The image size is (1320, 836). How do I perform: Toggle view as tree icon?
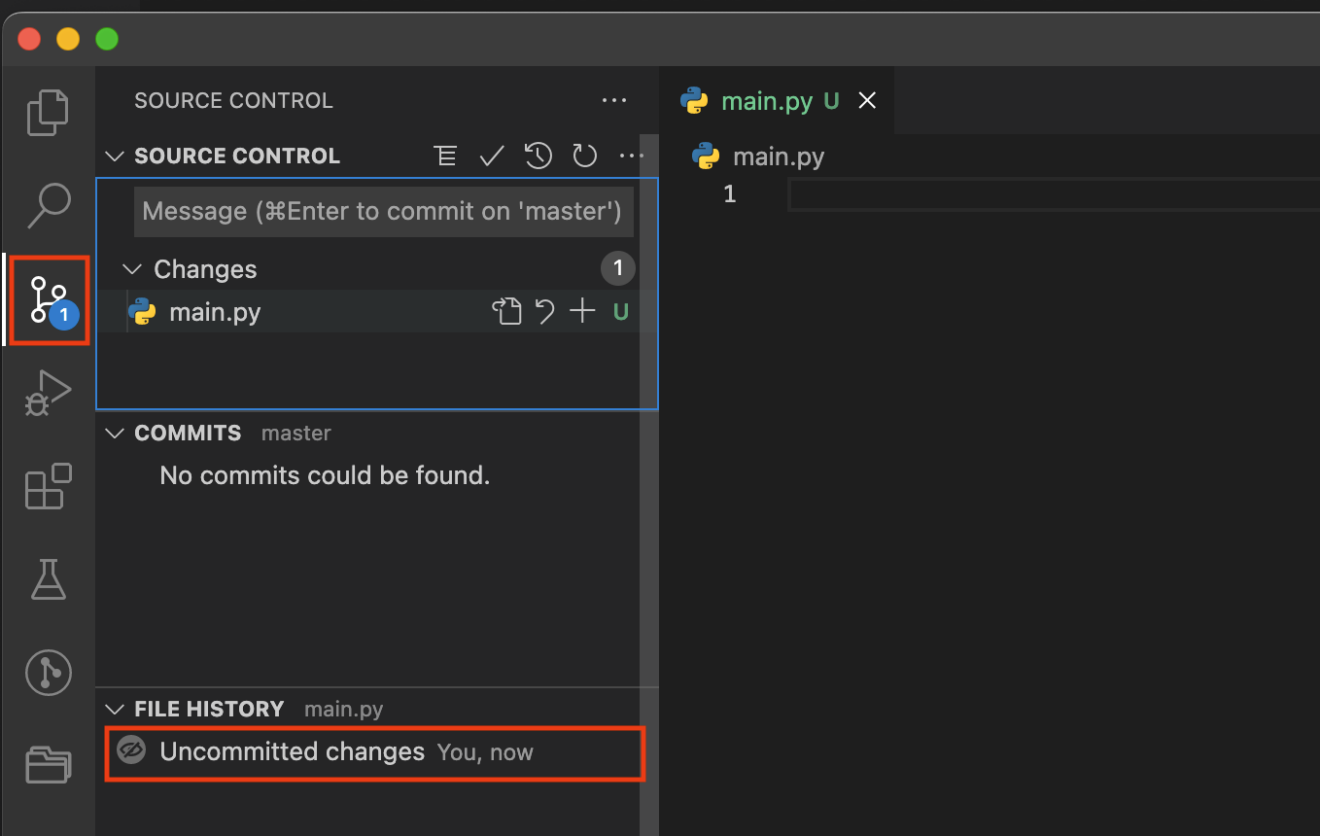point(445,156)
